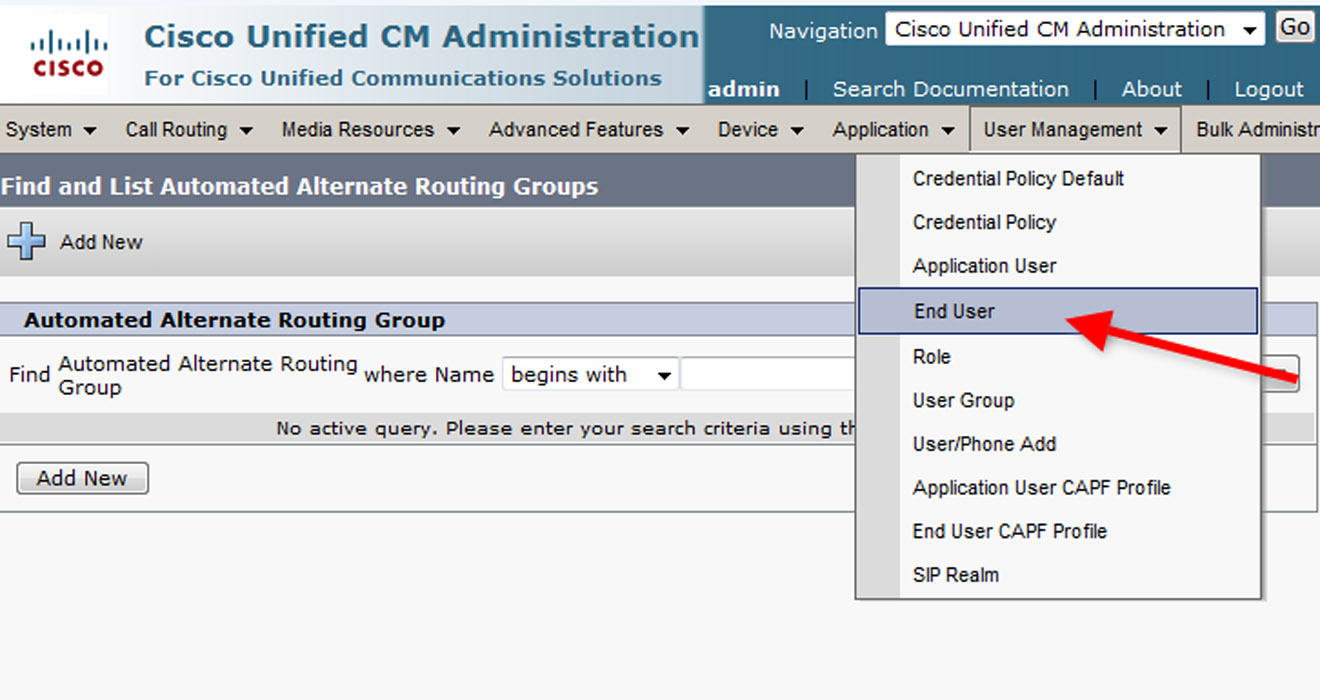Screen dimensions: 1320x700
Task: Click 'Cisco Unified CM Administration' title
Action: click(421, 36)
